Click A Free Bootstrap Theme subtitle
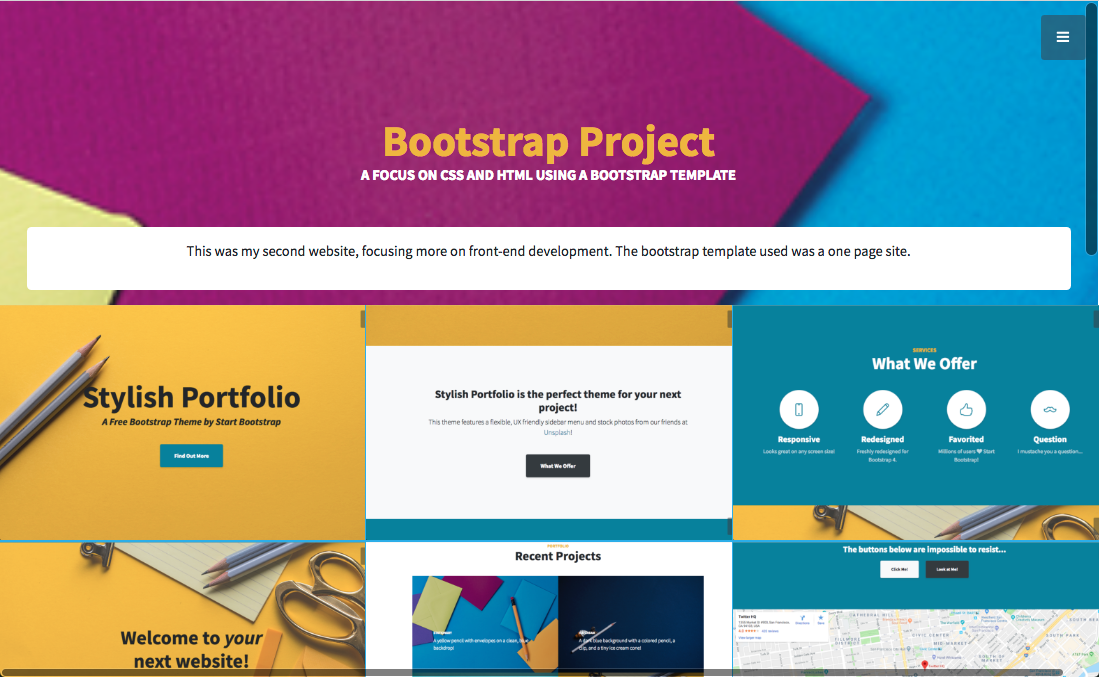 191,422
